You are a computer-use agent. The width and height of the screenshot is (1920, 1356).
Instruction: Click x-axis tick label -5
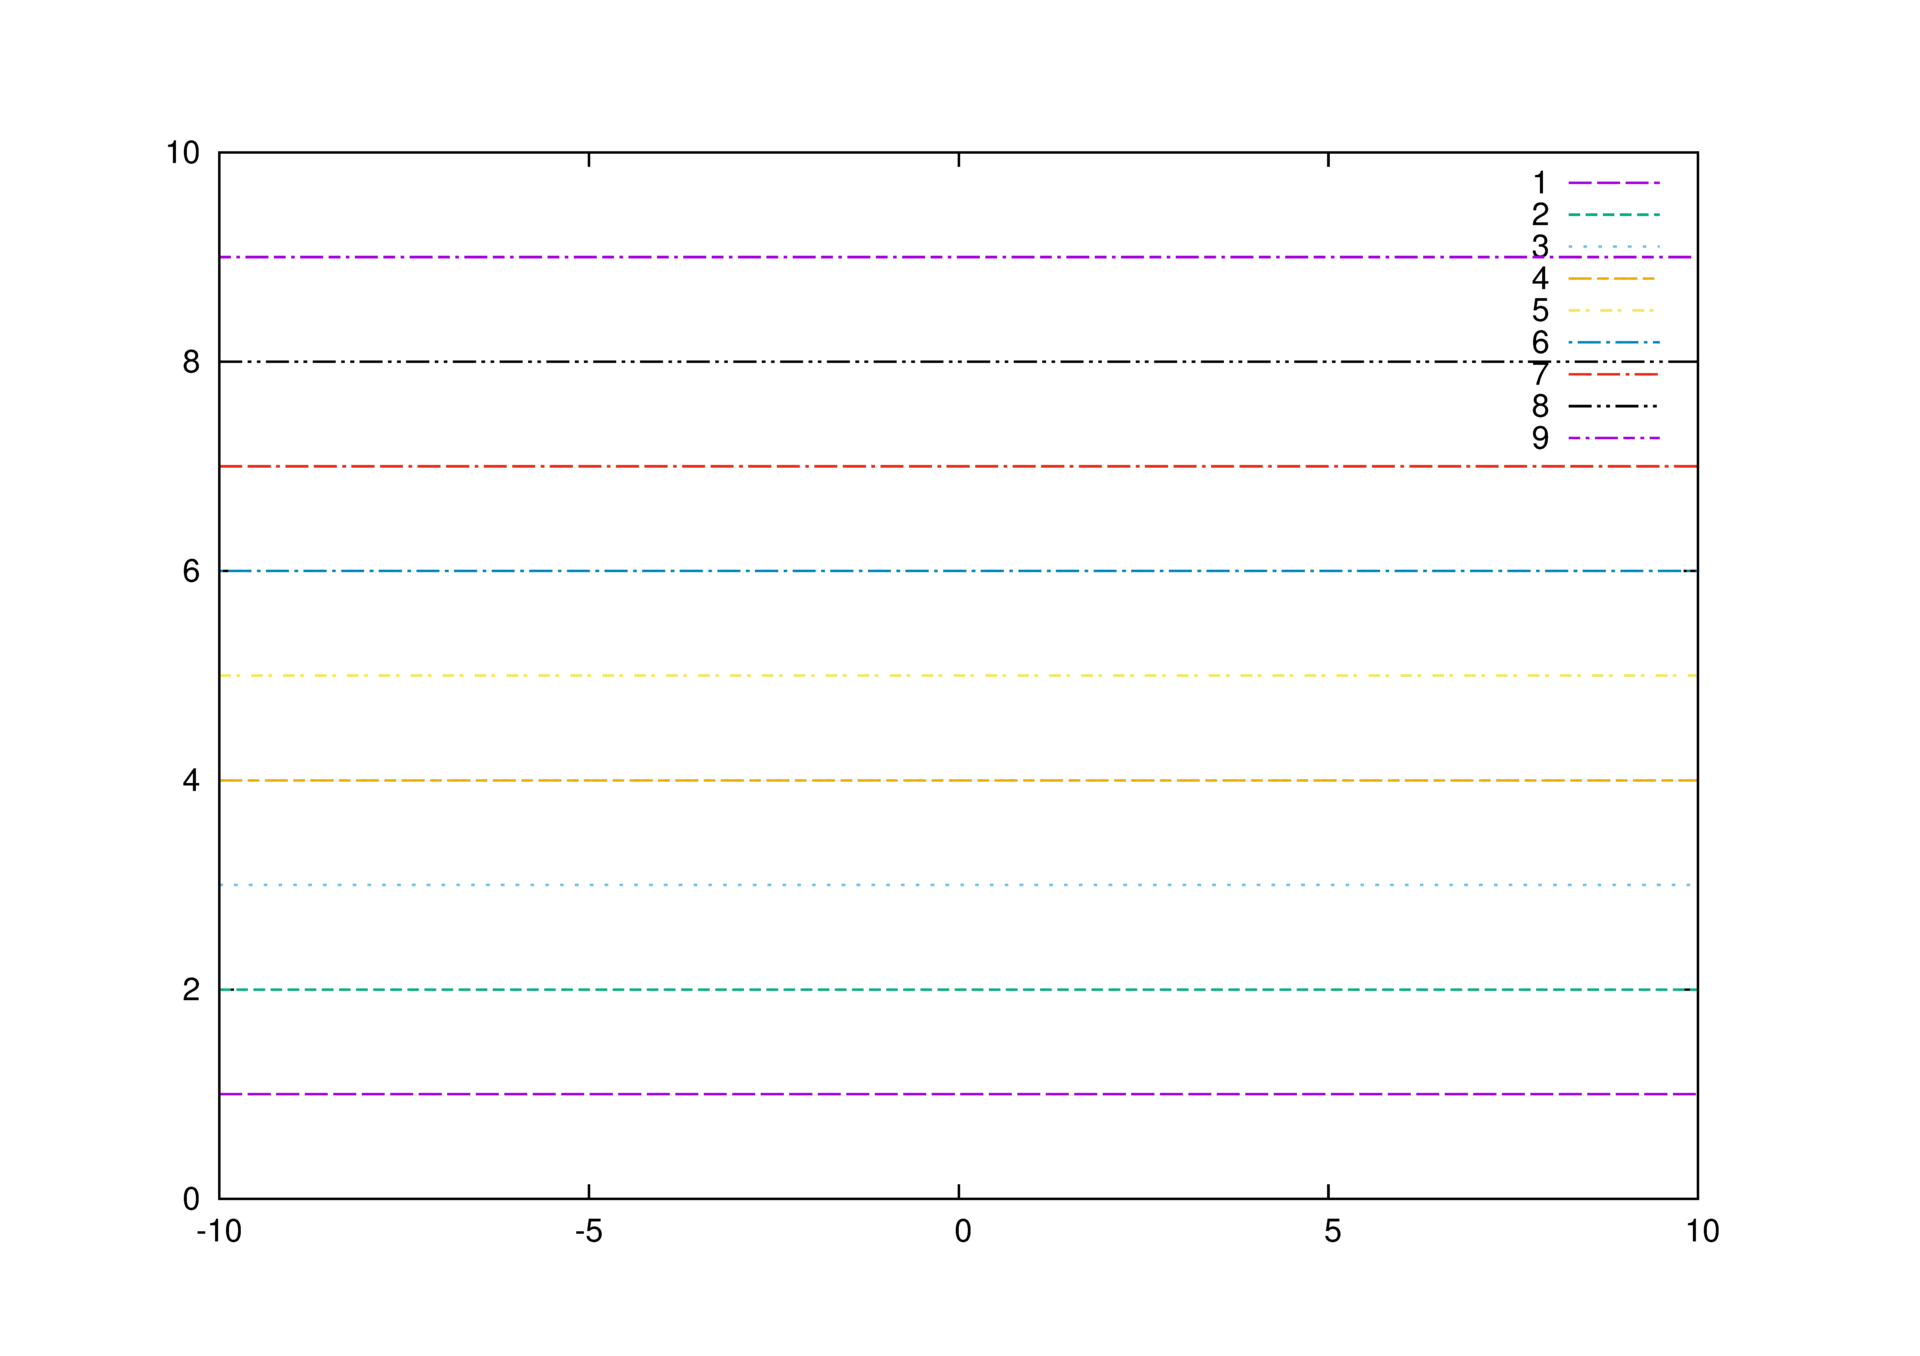588,1232
